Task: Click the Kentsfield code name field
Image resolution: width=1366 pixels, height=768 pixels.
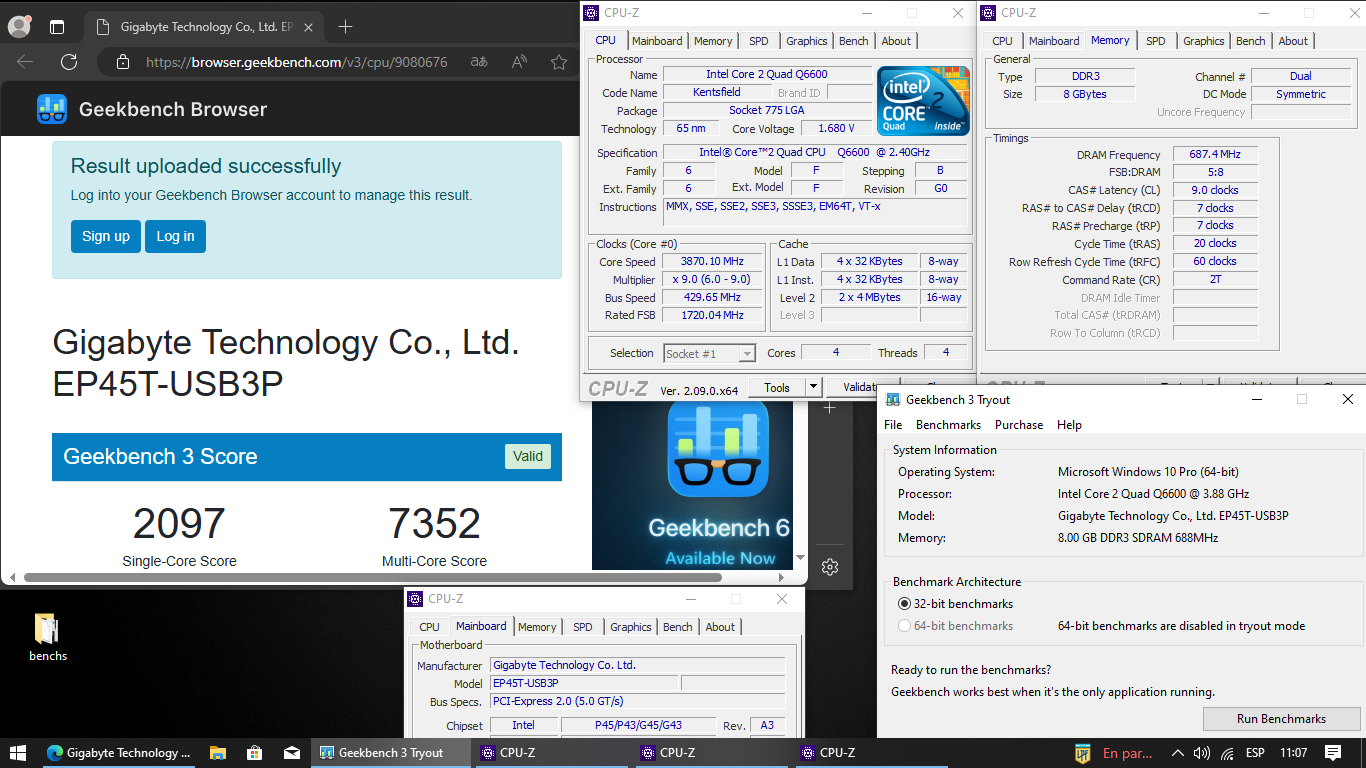Action: pyautogui.click(x=717, y=93)
